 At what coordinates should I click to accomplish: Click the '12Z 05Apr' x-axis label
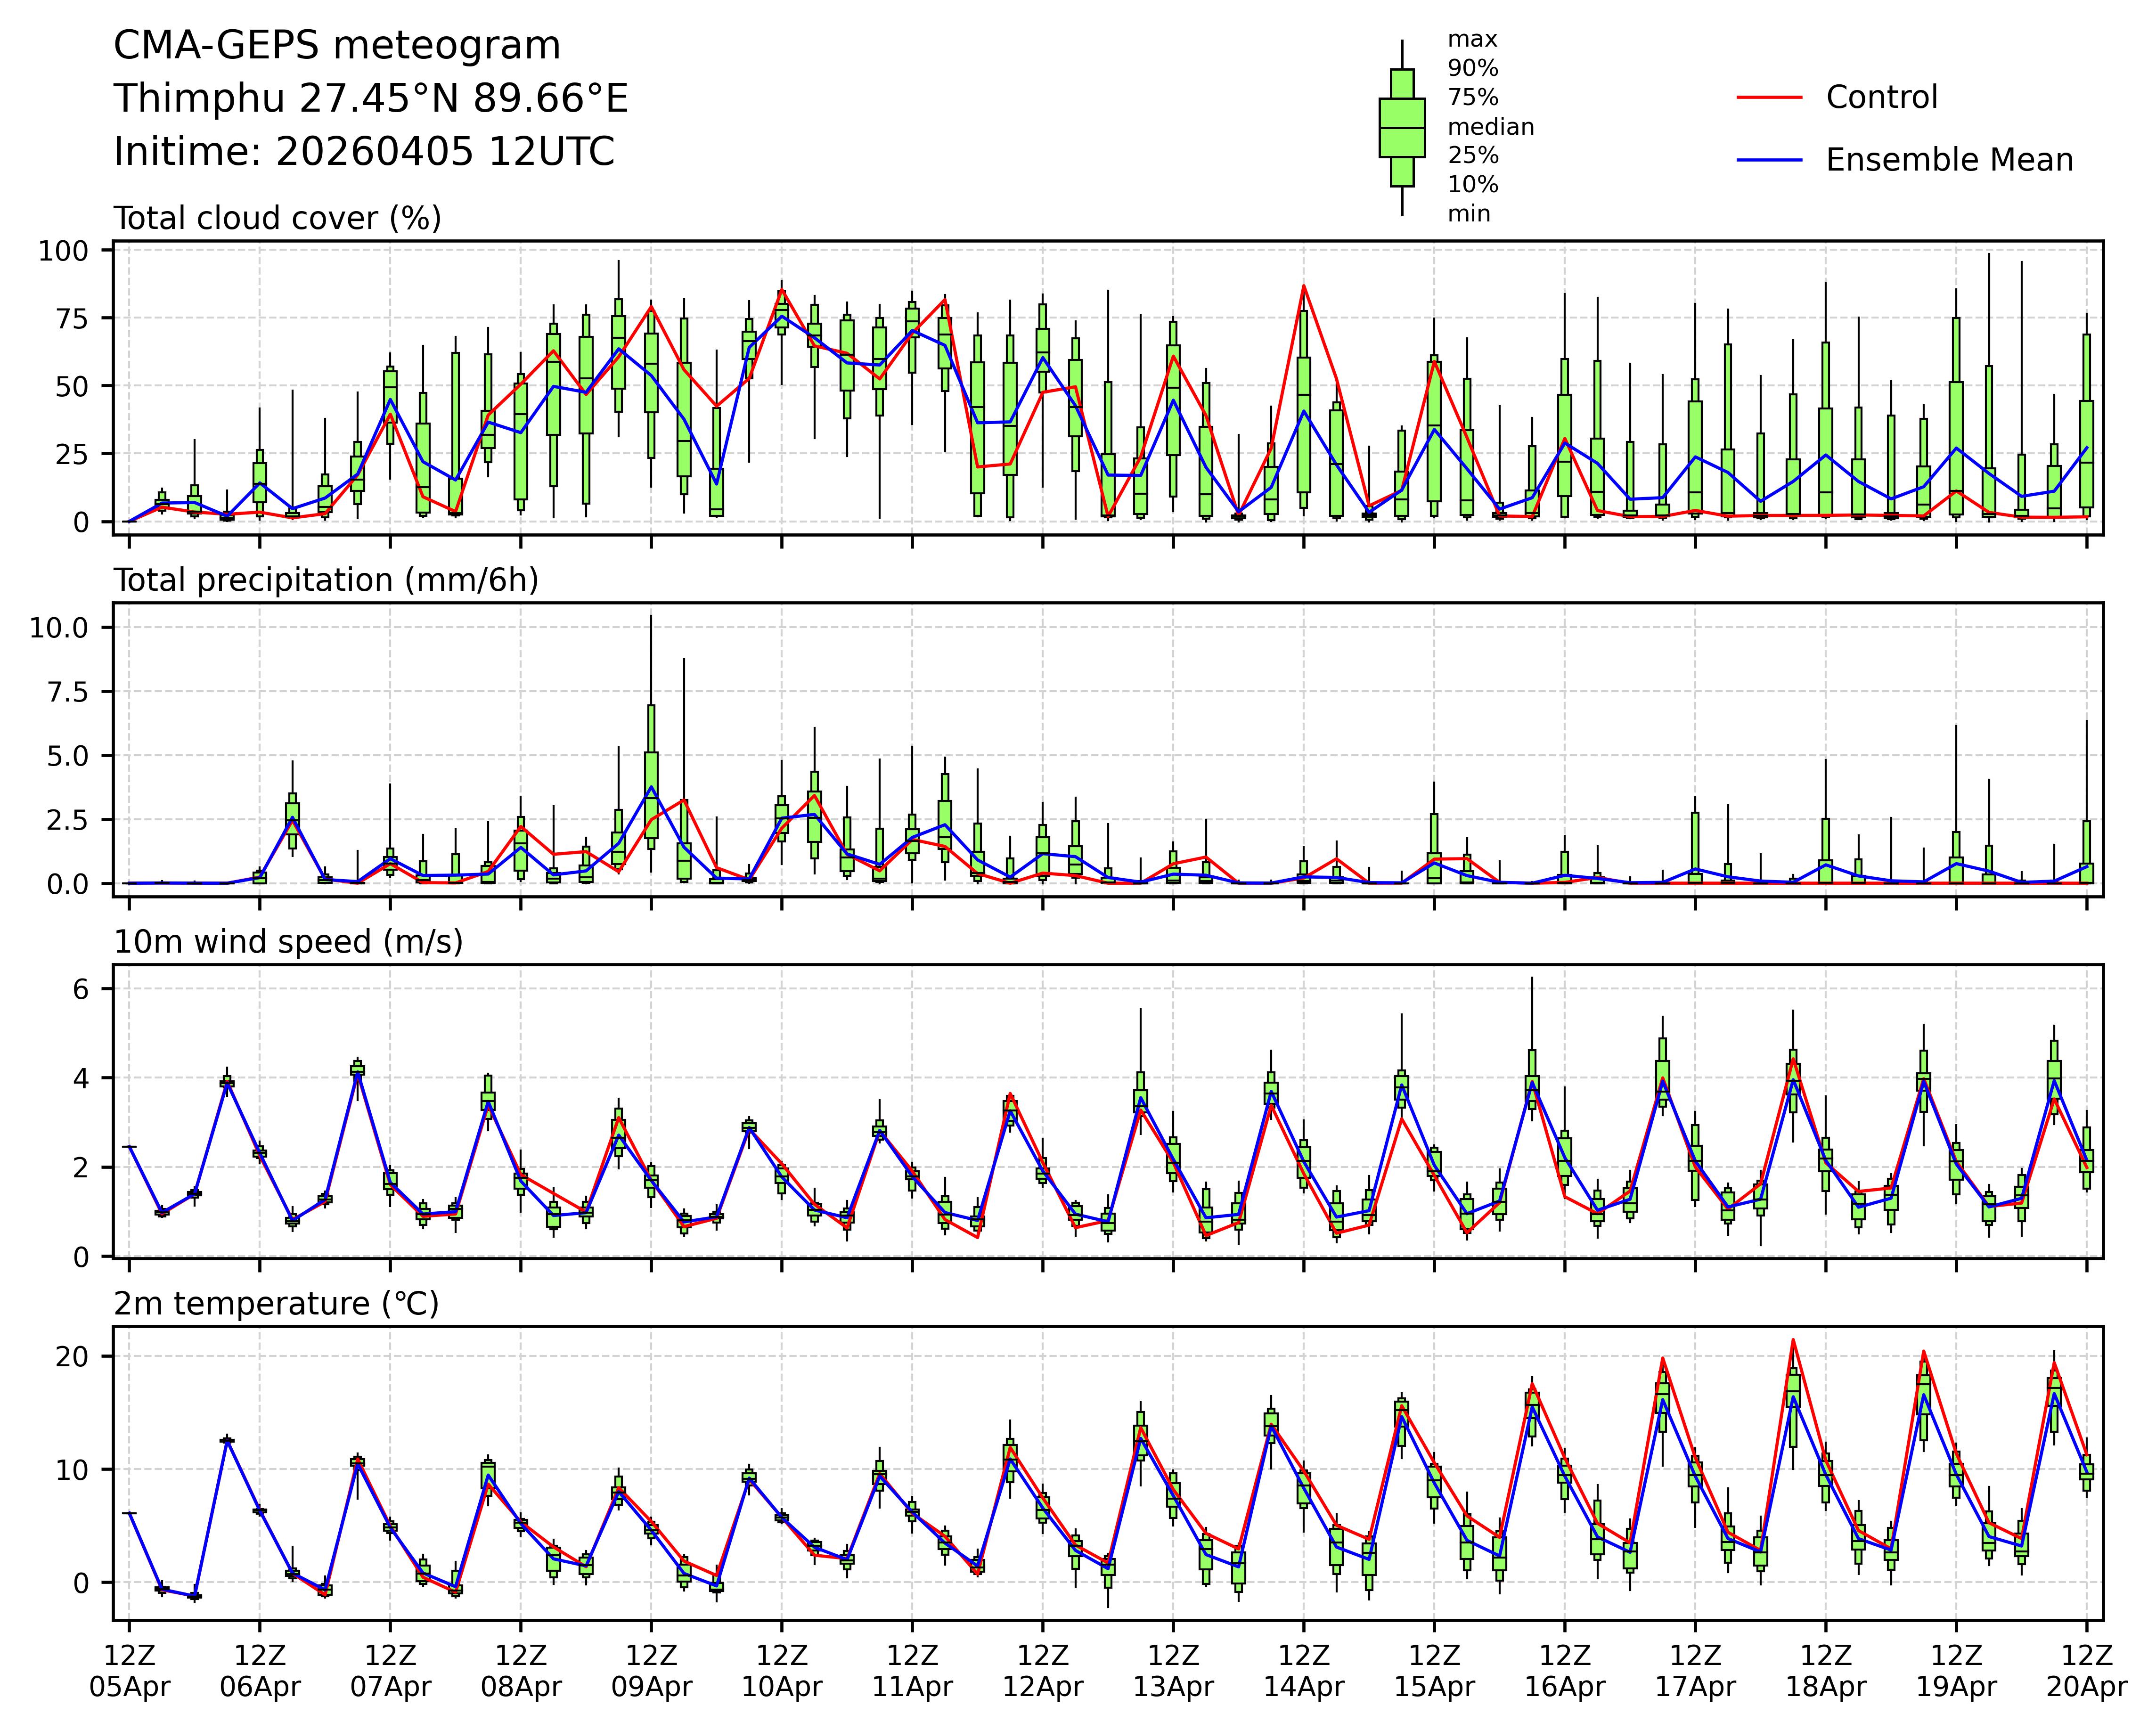tap(129, 1671)
